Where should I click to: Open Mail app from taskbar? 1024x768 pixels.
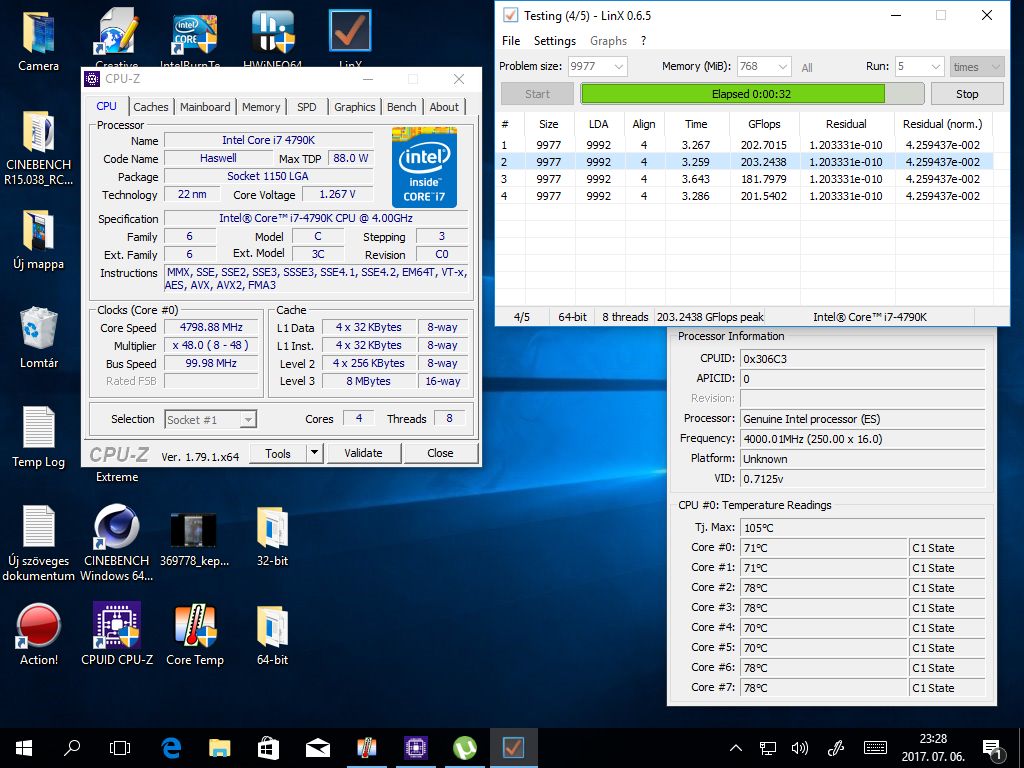[x=317, y=748]
